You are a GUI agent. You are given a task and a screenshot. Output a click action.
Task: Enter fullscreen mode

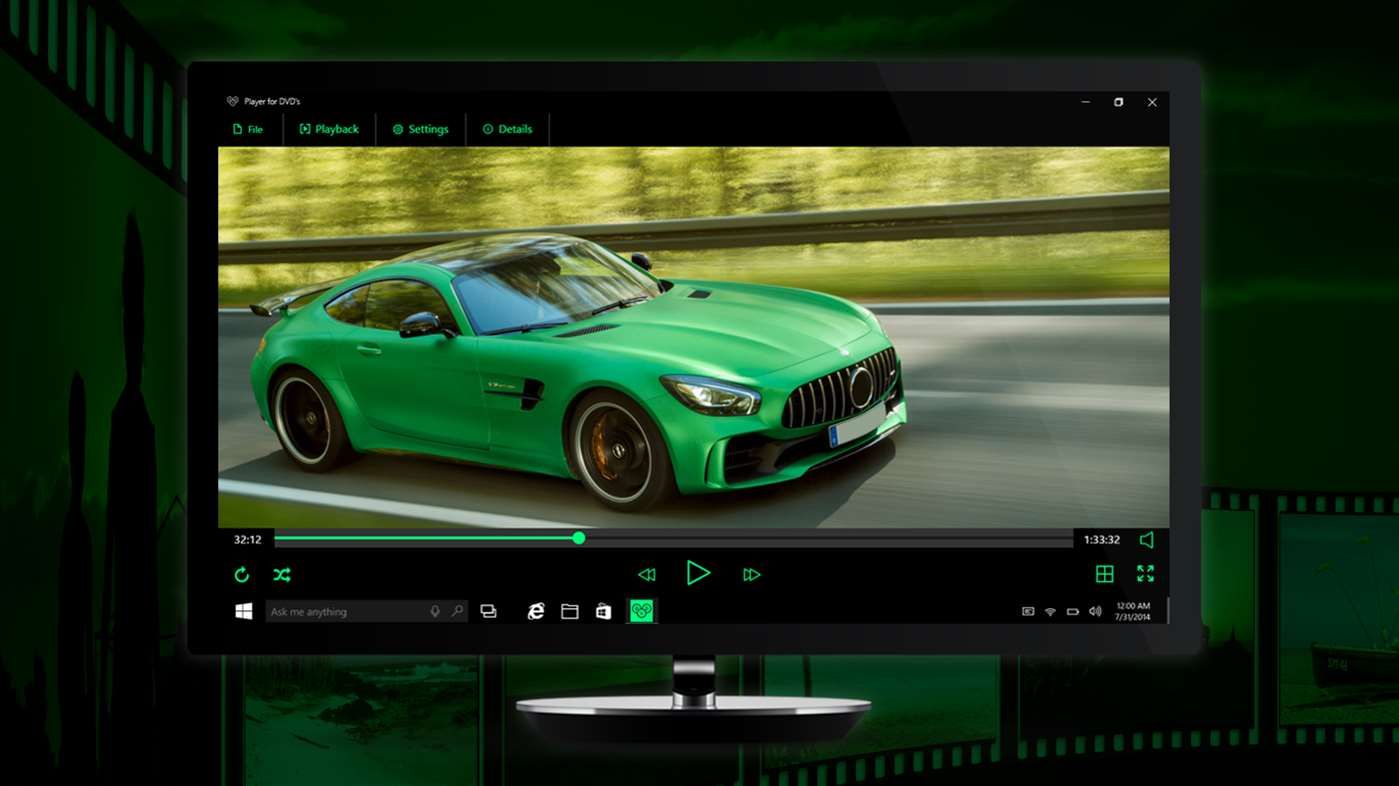pos(1145,574)
